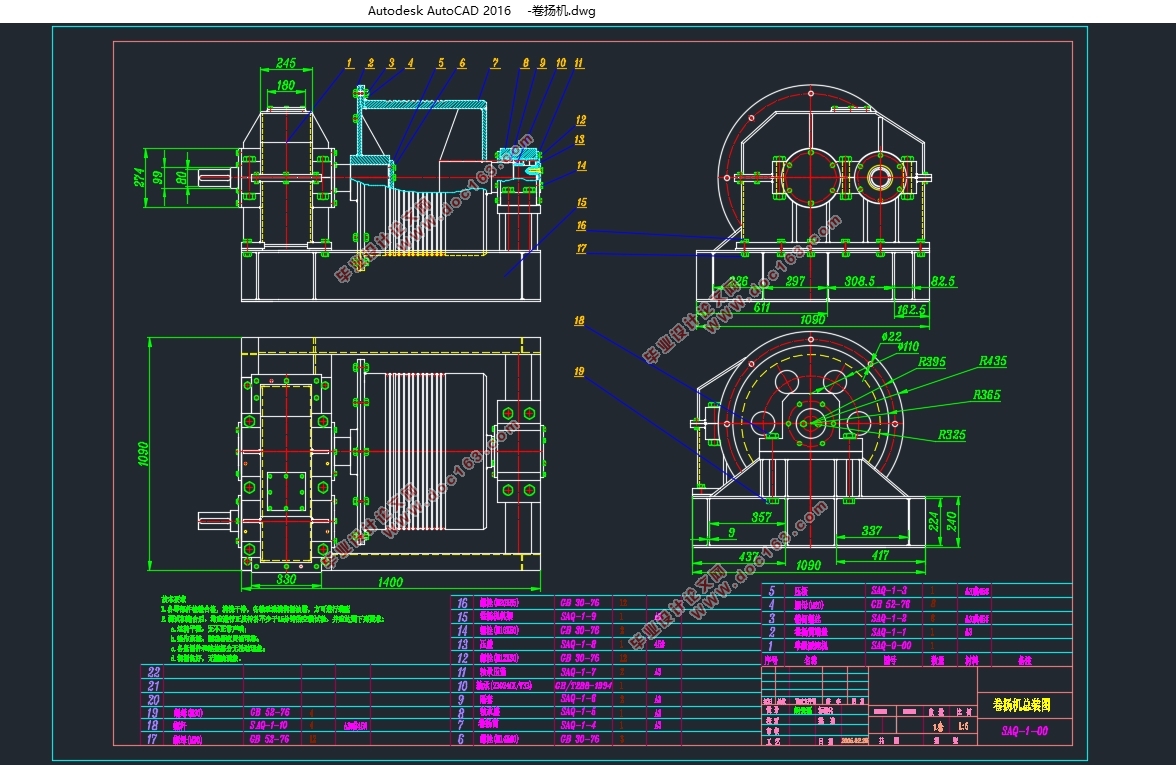Screen dimensions: 1176x765
Task: Pick the R365 radius annotation
Action: (987, 394)
